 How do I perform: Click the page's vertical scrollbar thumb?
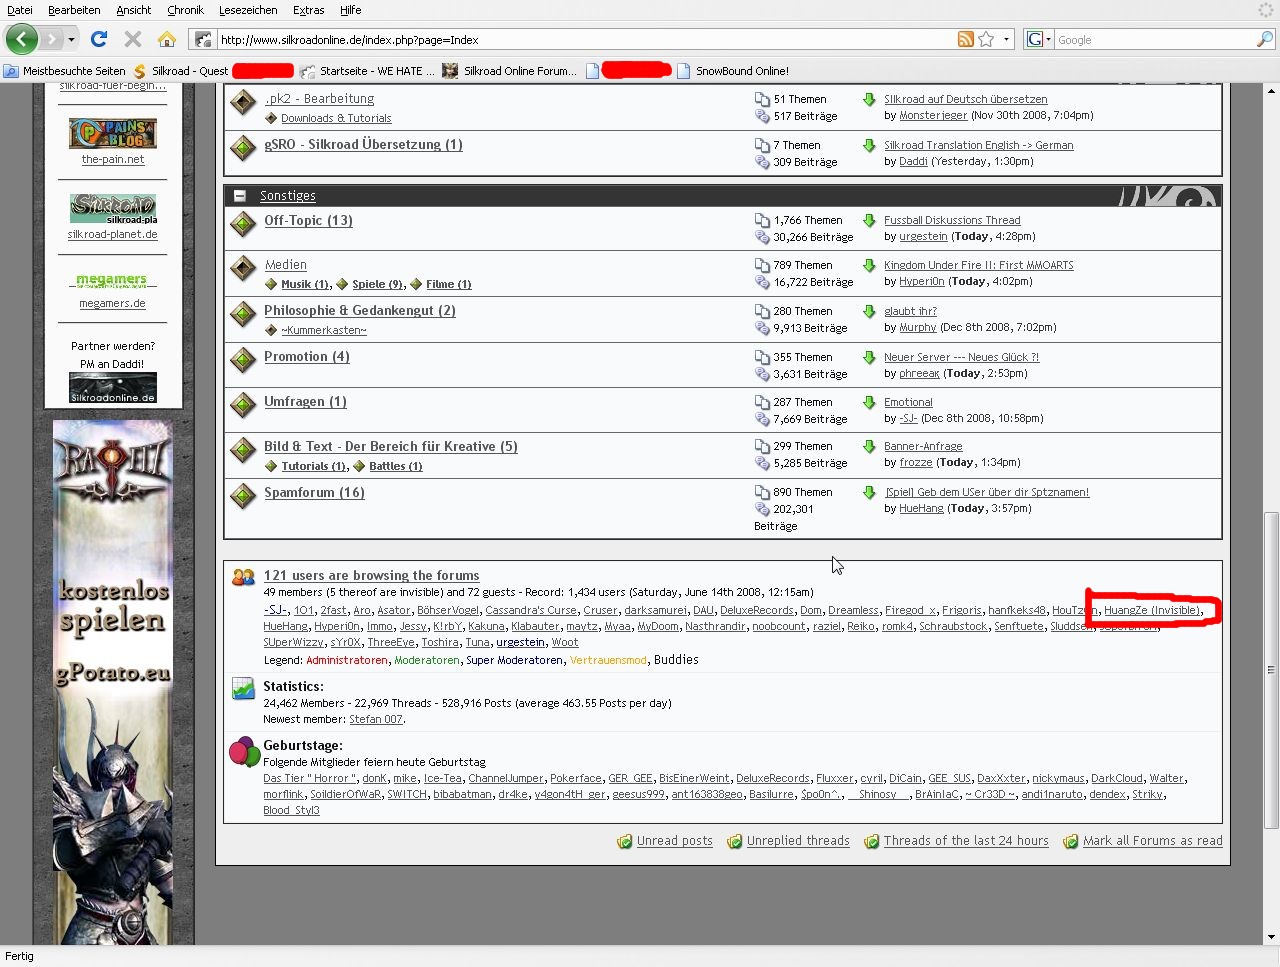(x=1271, y=670)
